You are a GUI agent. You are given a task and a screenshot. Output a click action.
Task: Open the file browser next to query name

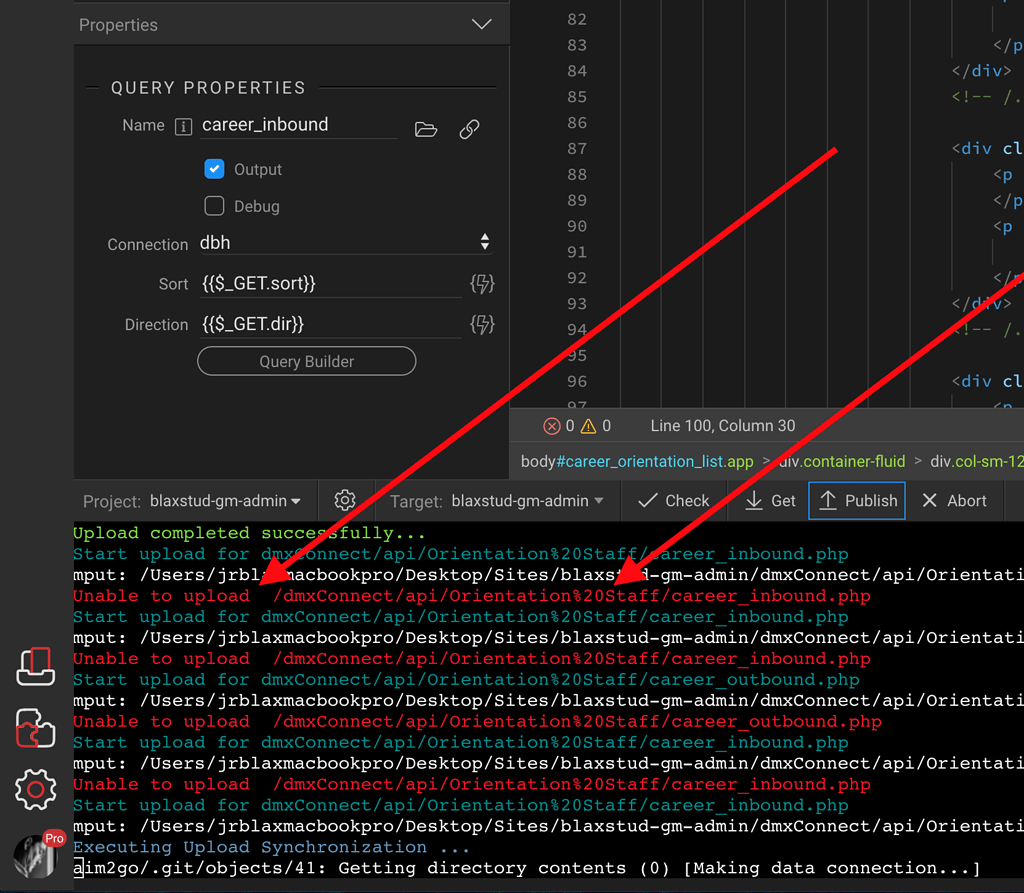click(x=426, y=128)
